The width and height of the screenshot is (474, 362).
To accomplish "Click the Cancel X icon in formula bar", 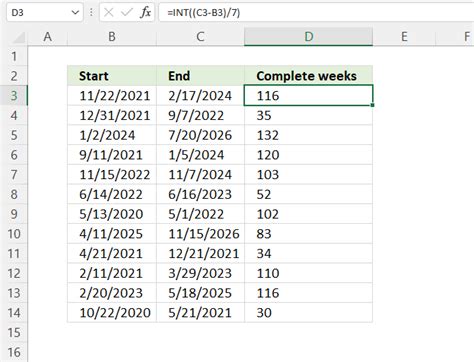I will 108,13.
